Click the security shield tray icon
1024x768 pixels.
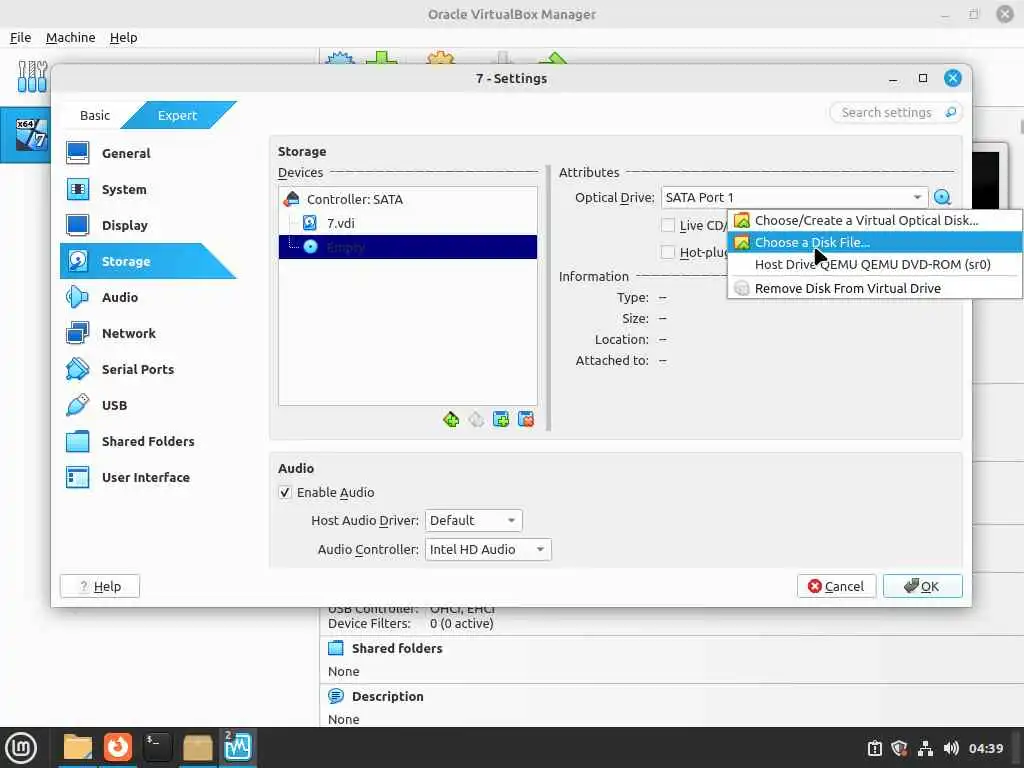(900, 748)
